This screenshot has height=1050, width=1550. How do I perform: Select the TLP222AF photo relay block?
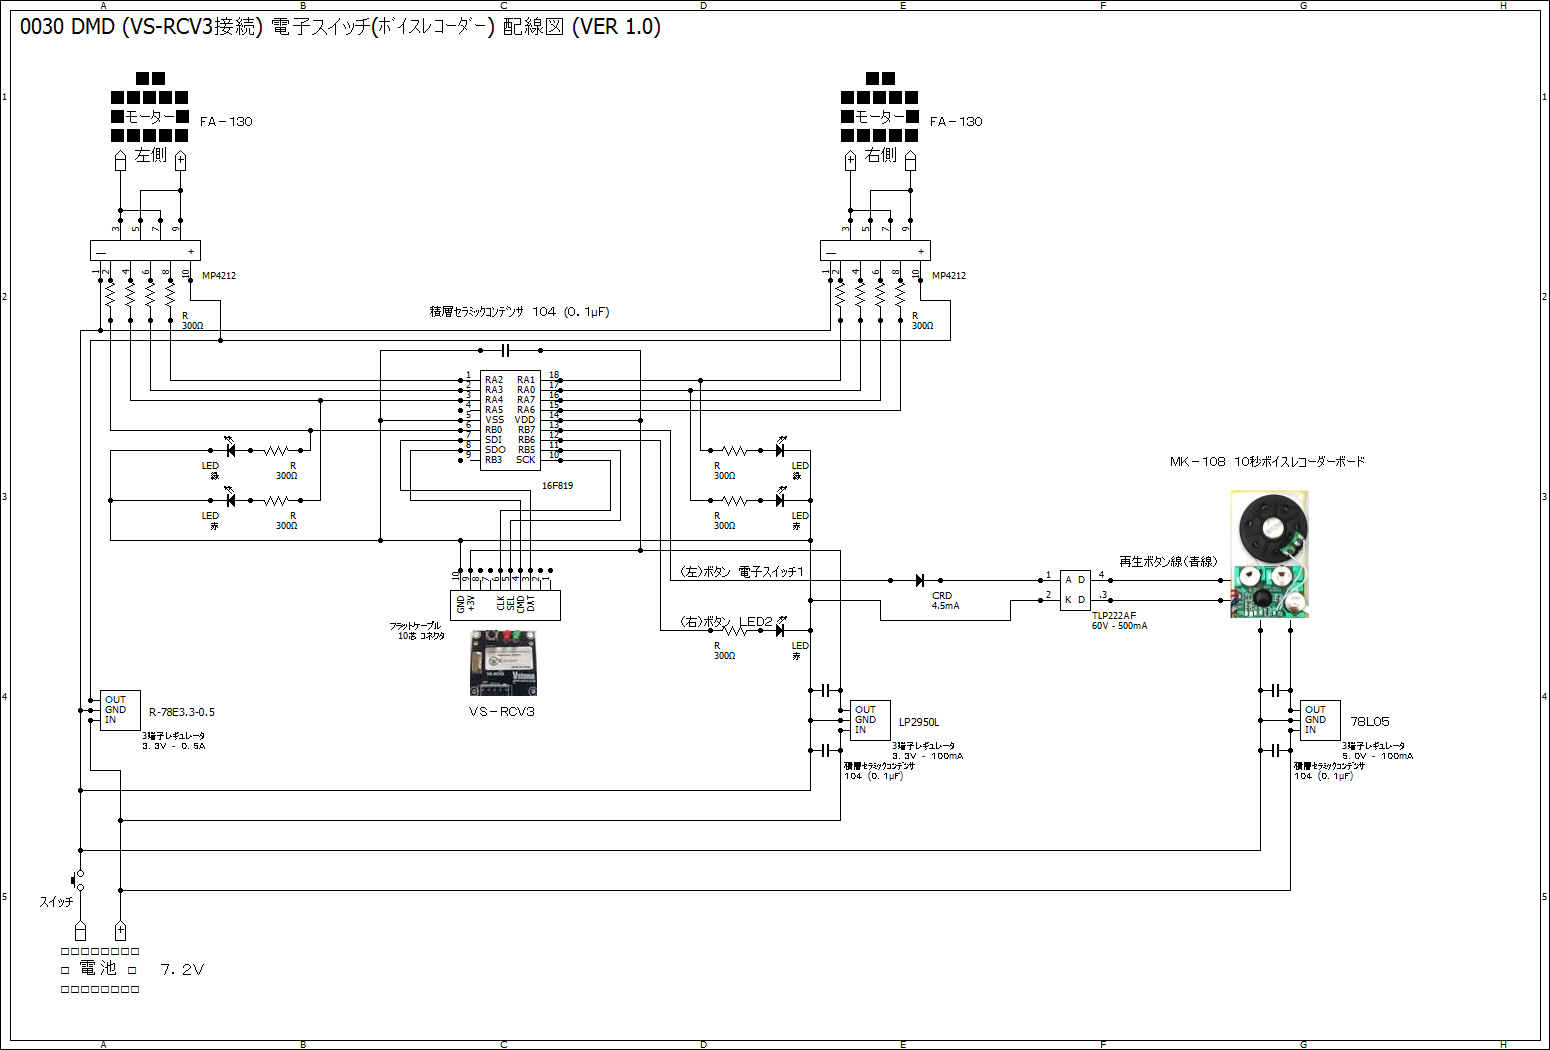point(1075,590)
